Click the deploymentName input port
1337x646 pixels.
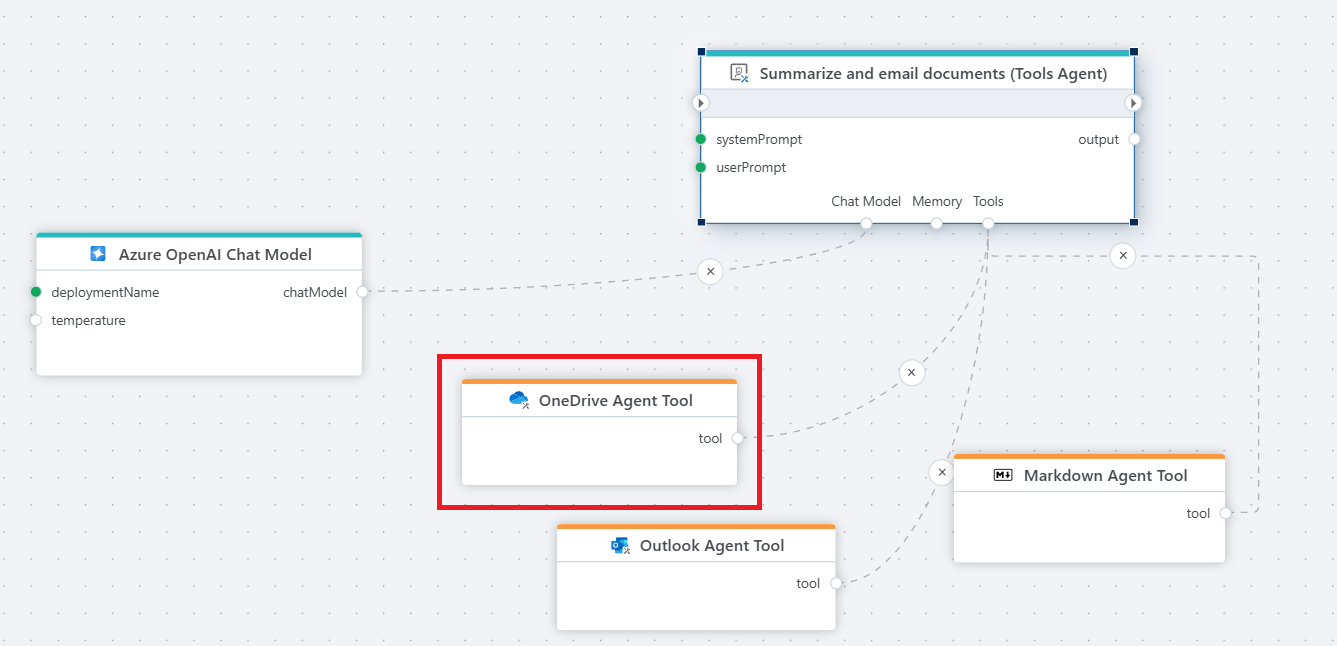tap(36, 292)
